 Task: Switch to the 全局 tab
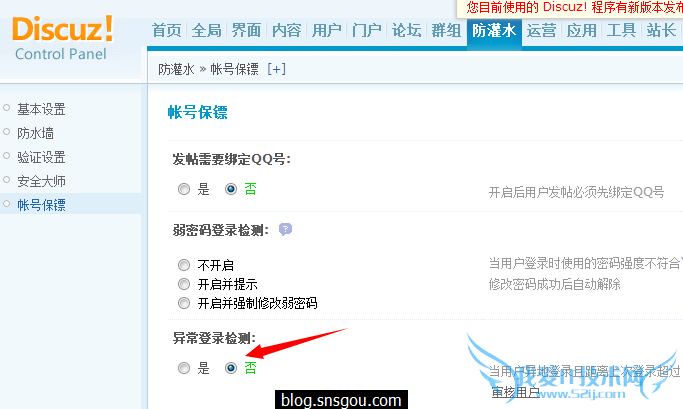(x=206, y=30)
